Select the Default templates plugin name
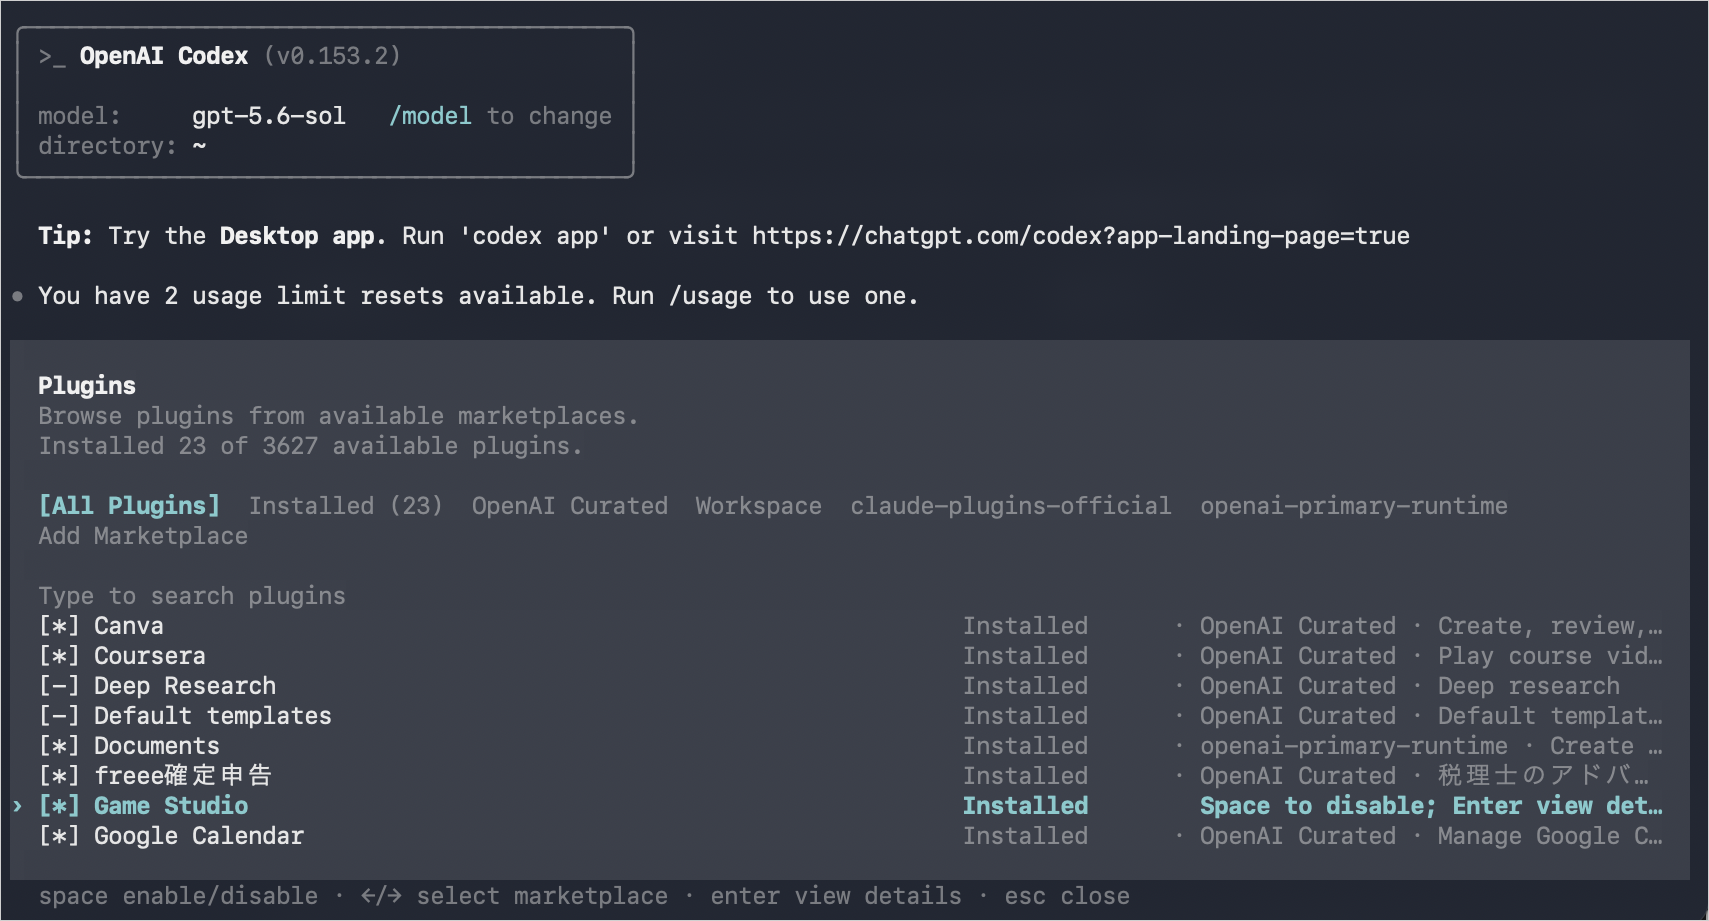Screen dimensions: 1709x921 coord(213,716)
